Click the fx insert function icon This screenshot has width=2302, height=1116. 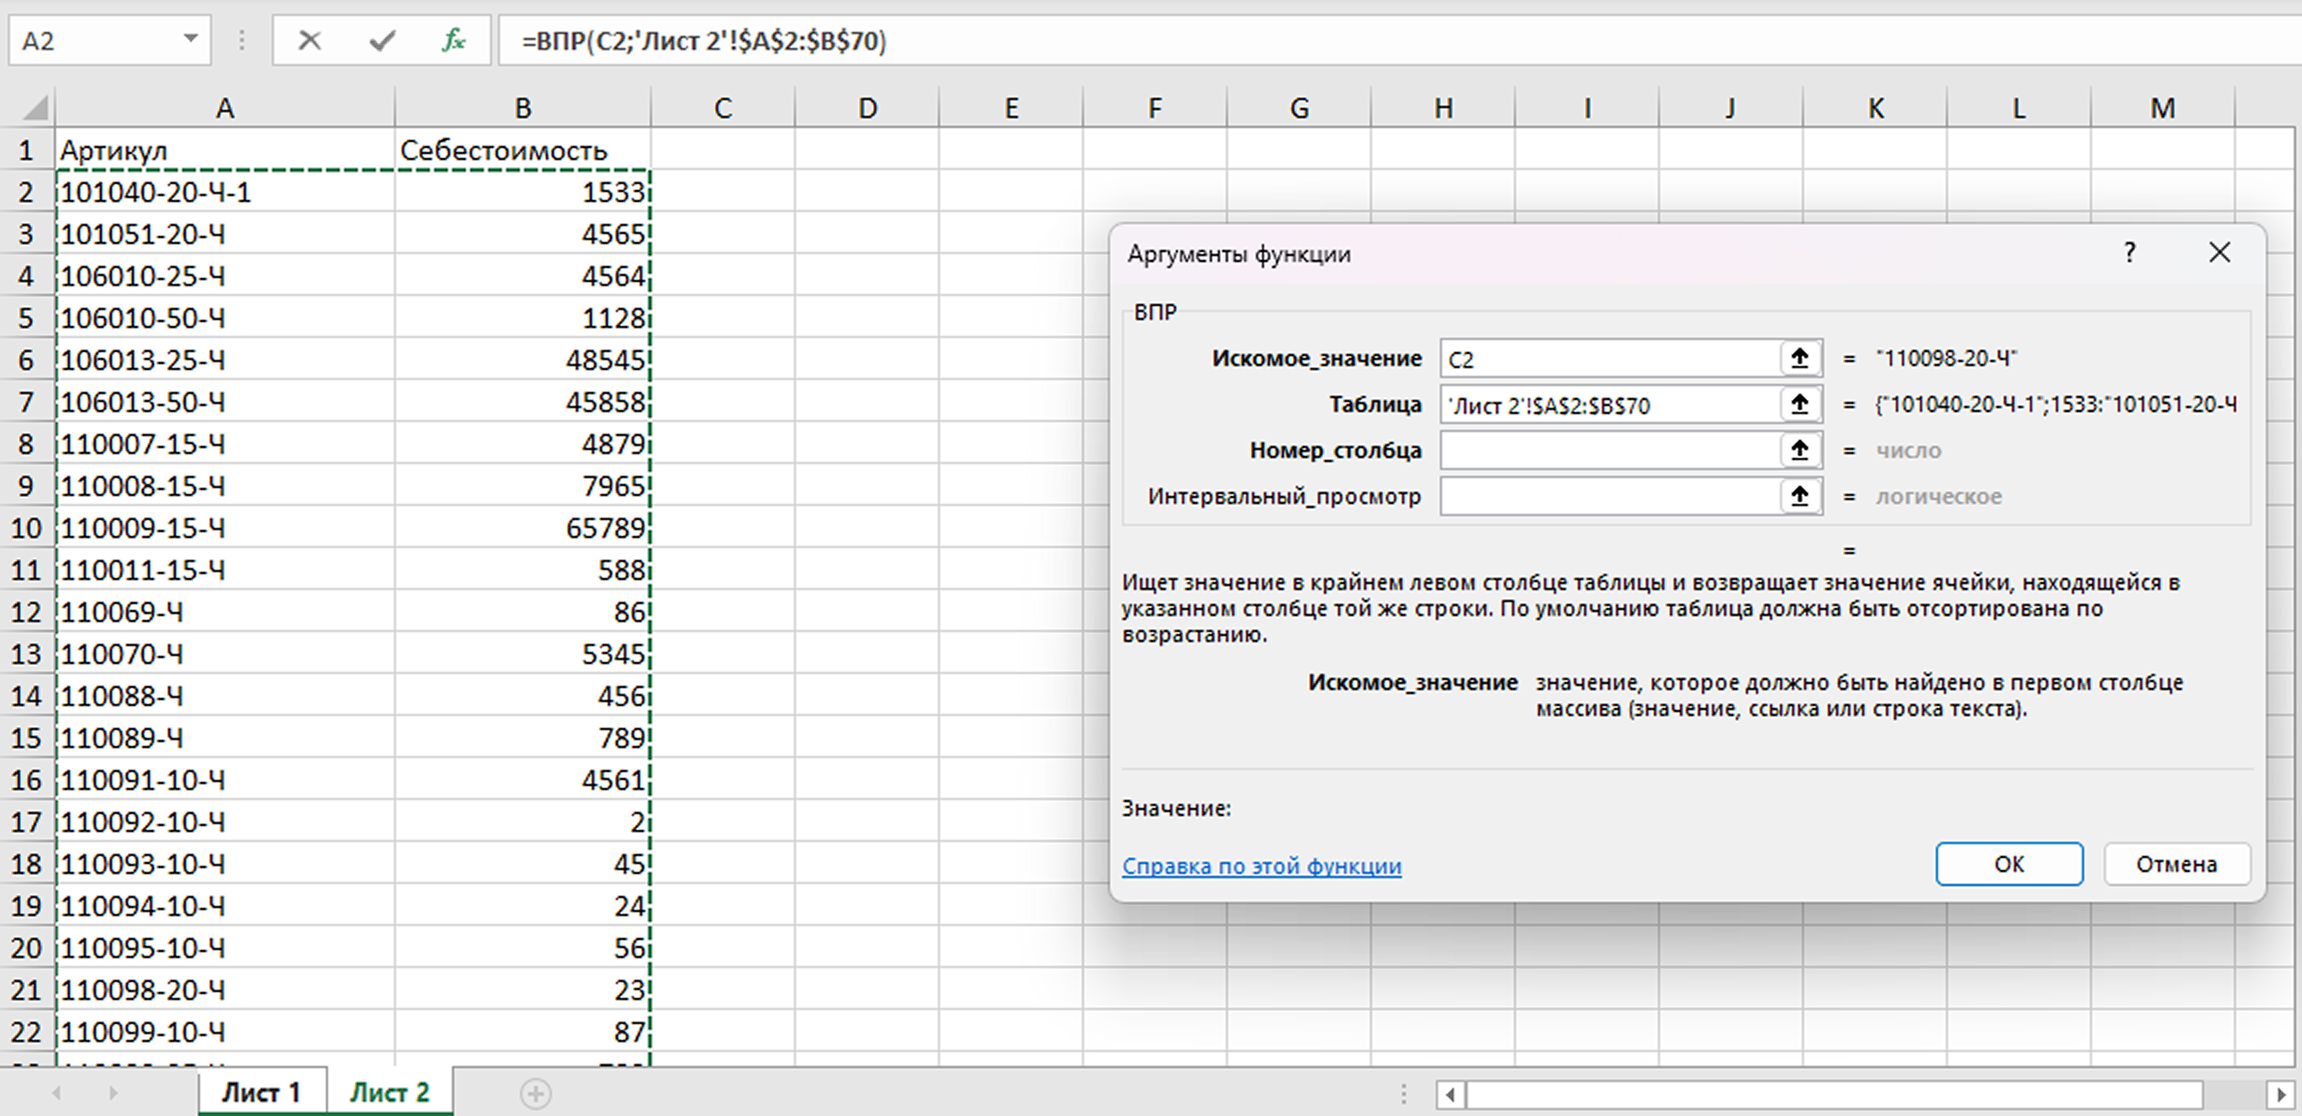pyautogui.click(x=454, y=41)
